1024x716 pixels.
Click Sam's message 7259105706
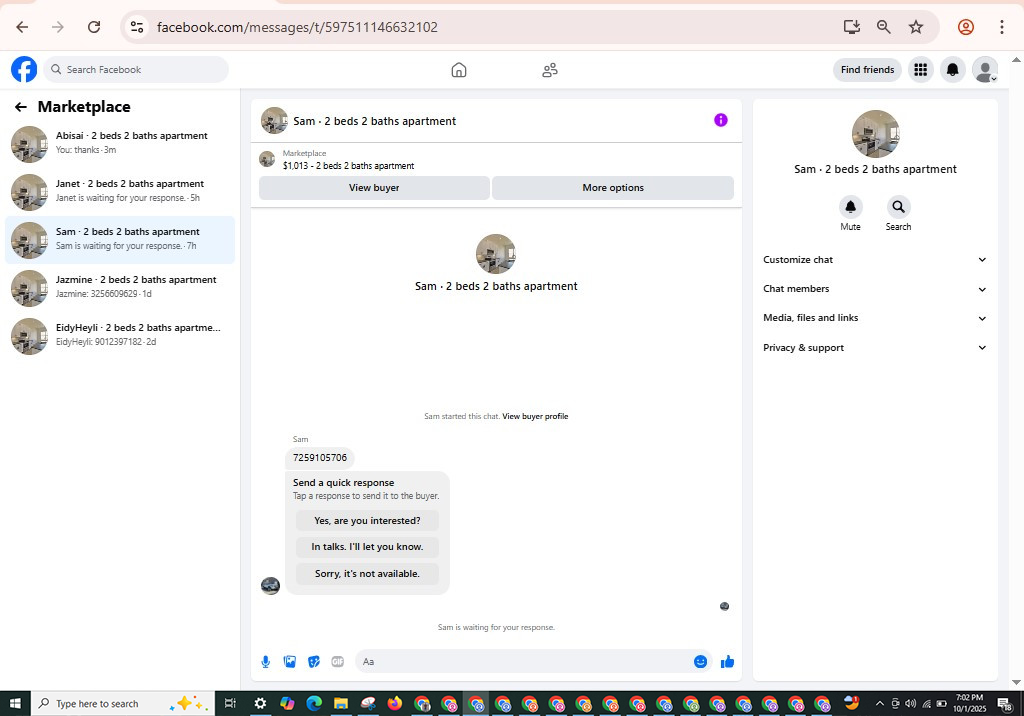320,458
